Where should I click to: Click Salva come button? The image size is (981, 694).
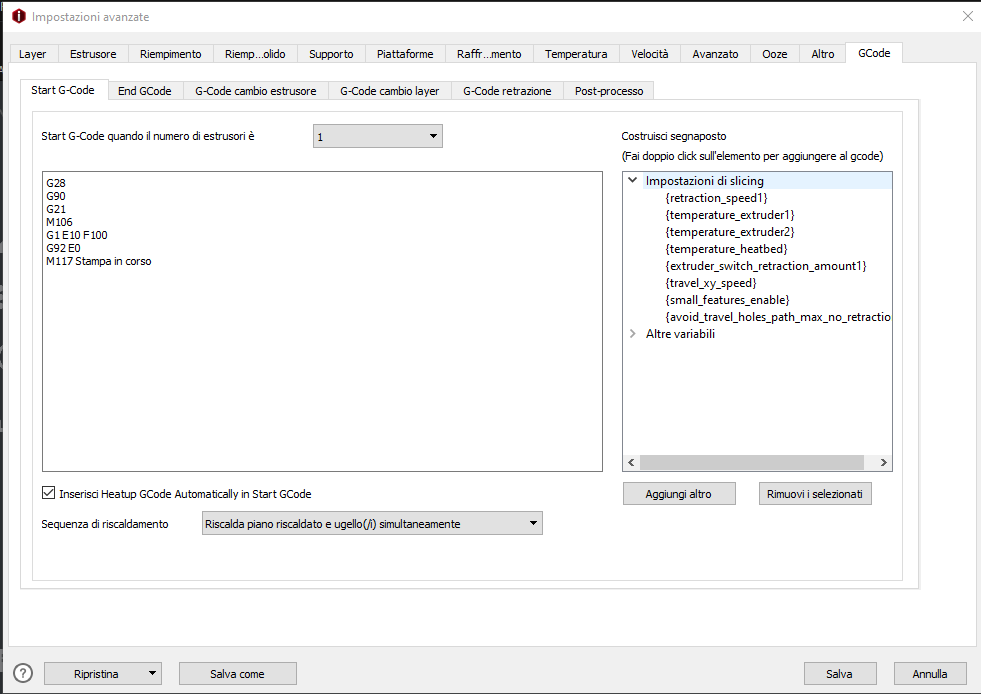point(237,674)
